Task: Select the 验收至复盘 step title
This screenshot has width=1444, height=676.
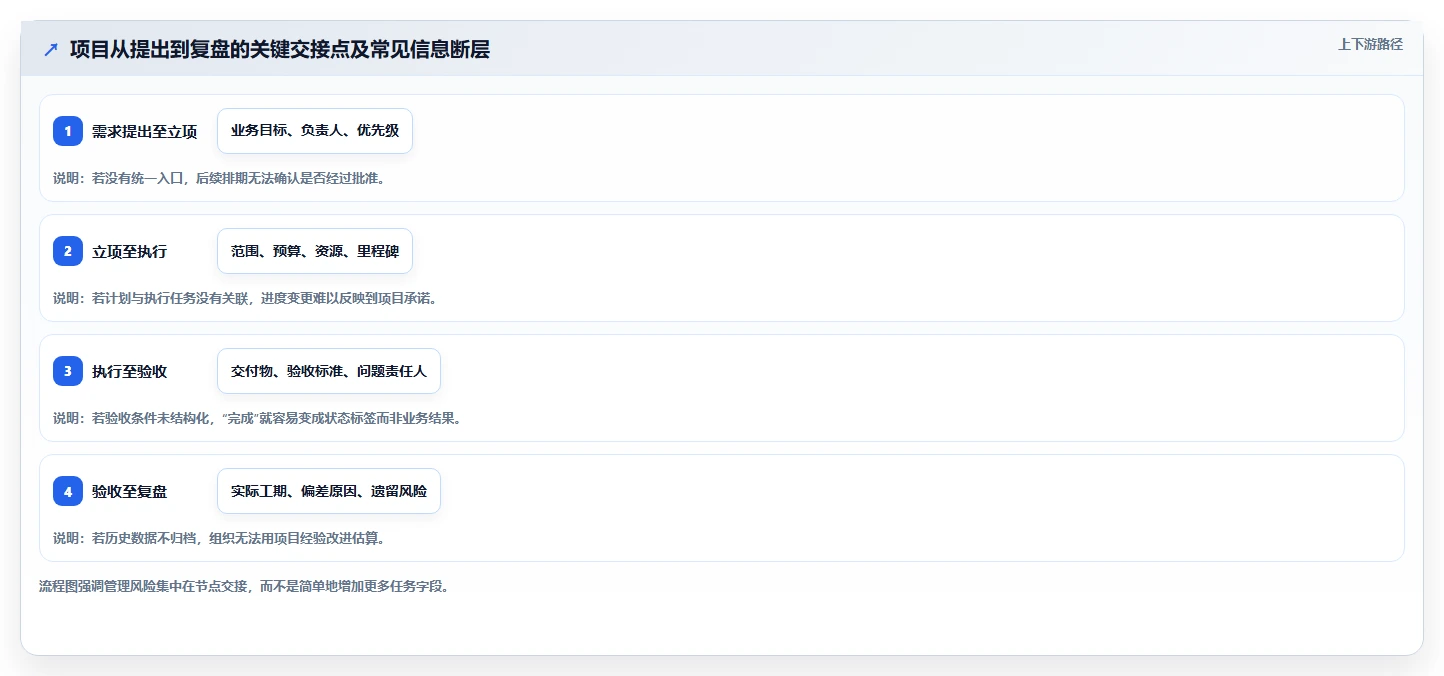Action: pyautogui.click(x=130, y=491)
